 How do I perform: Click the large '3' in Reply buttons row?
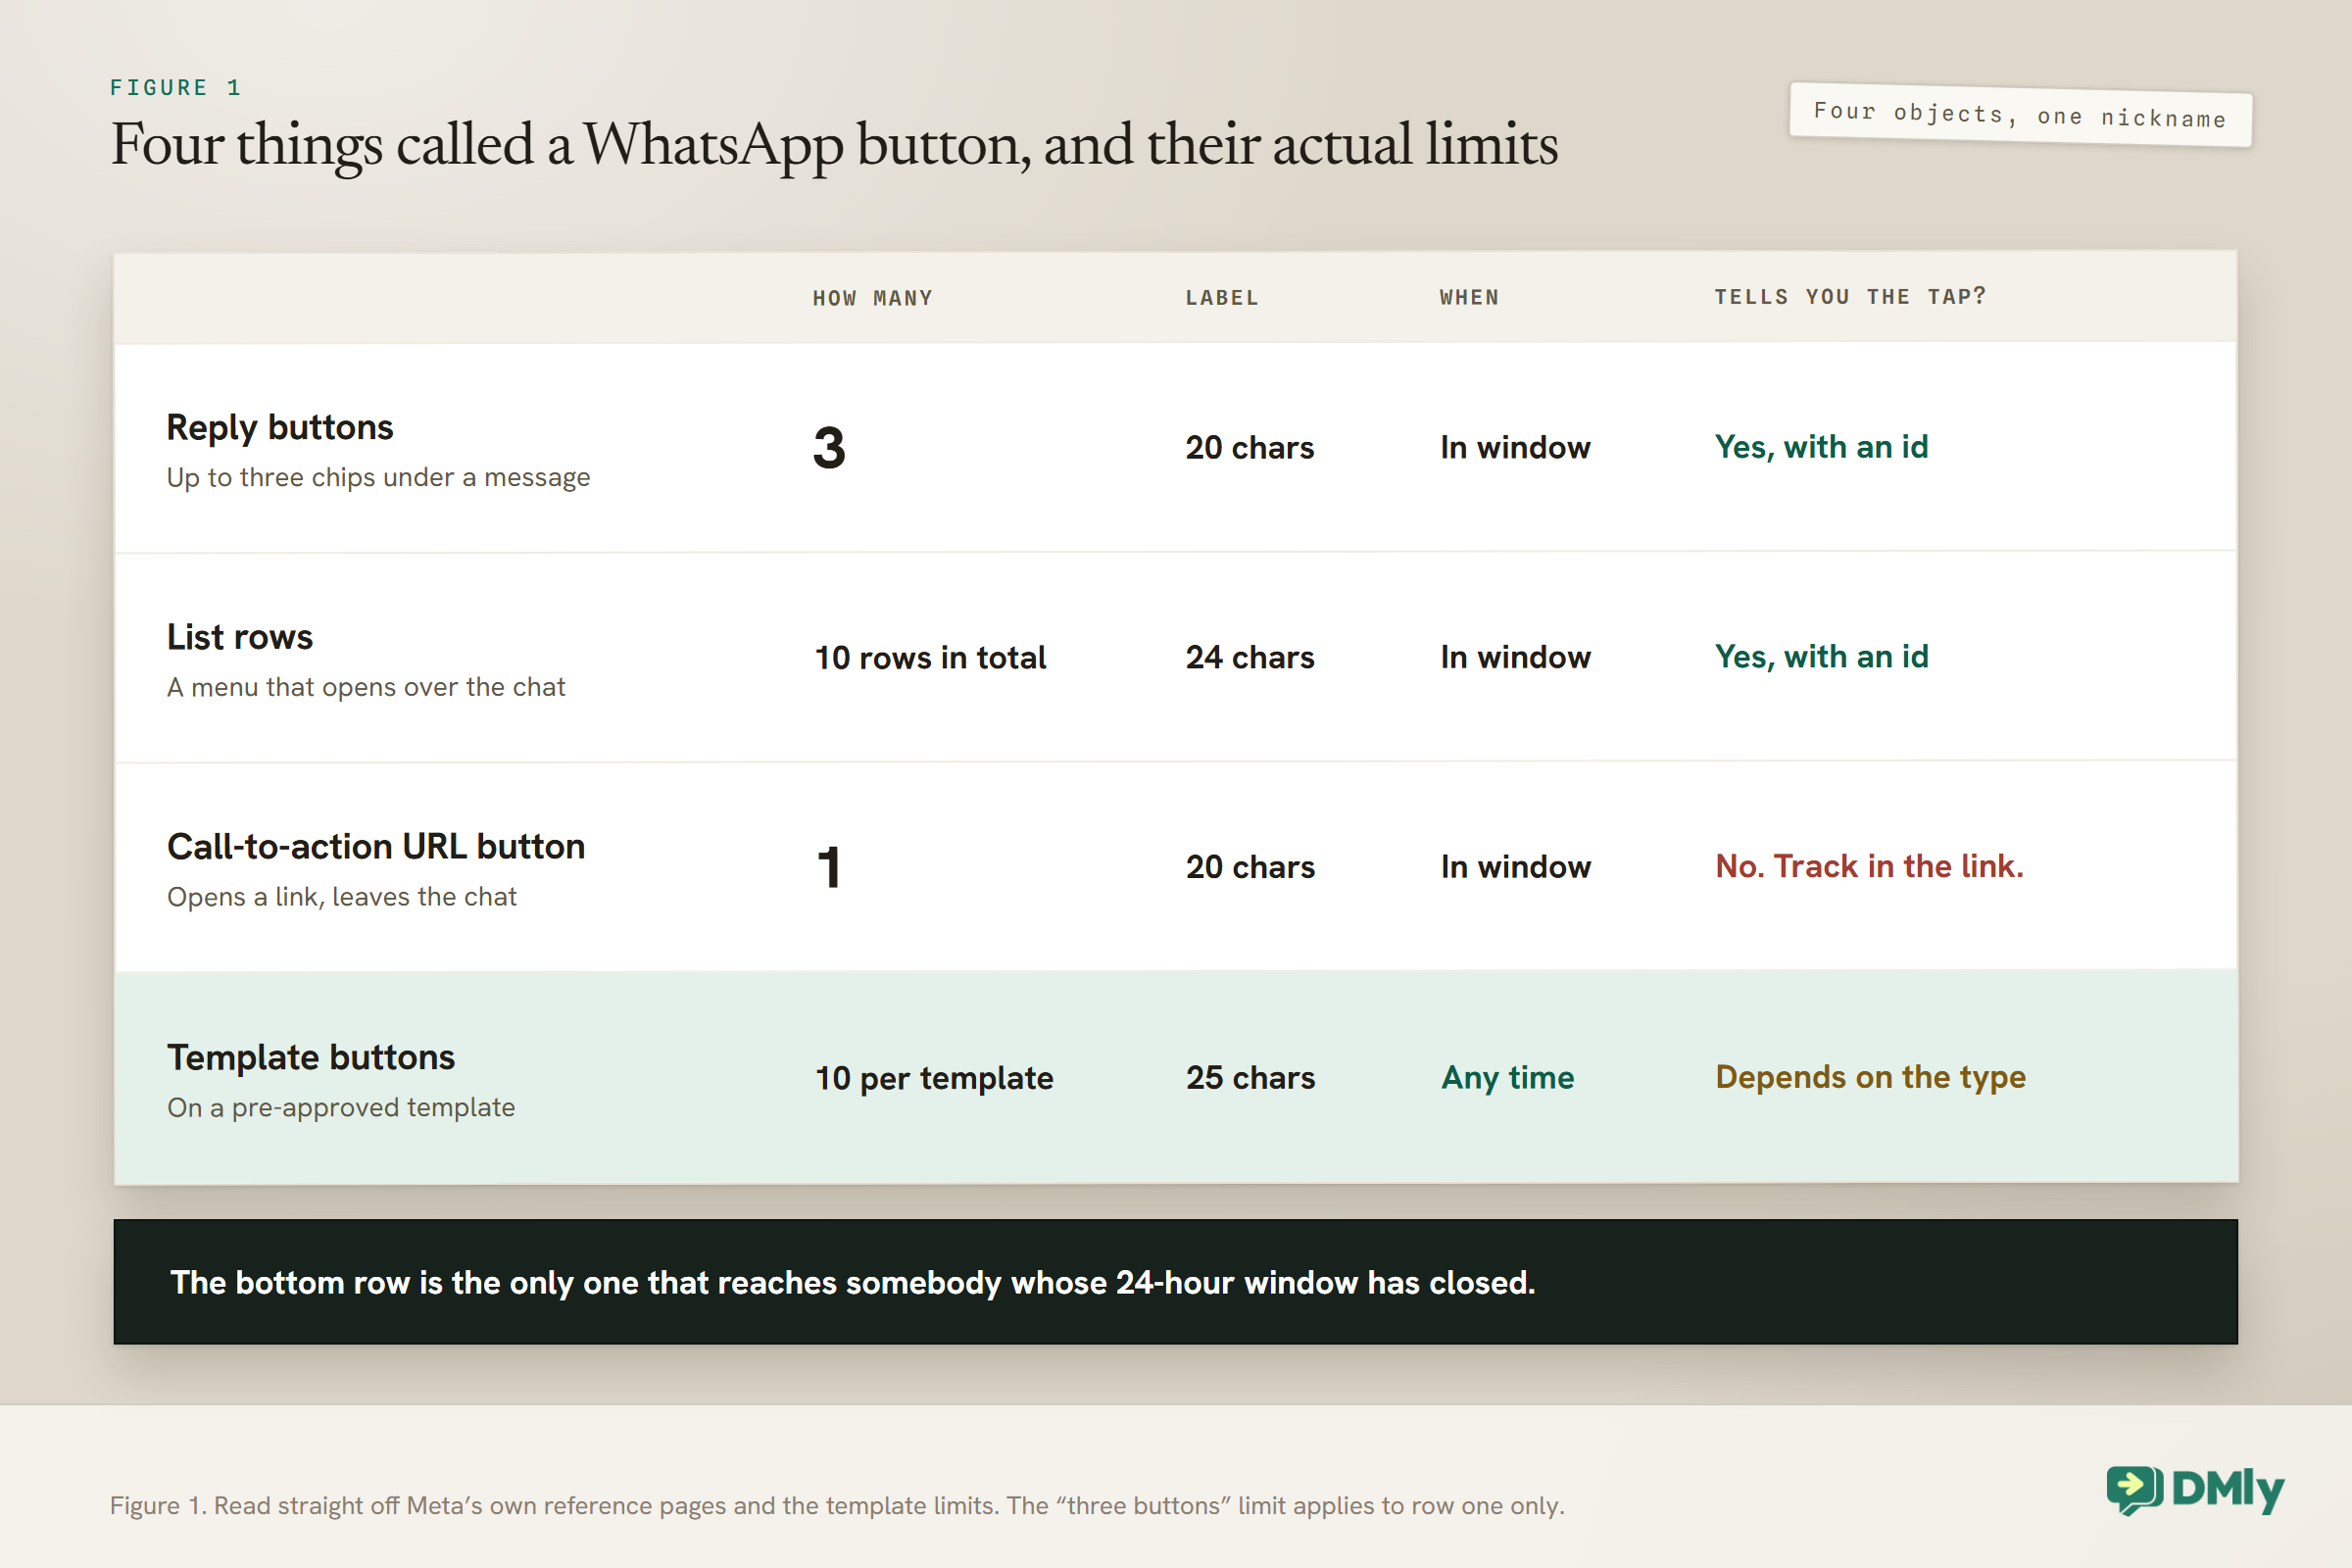[x=829, y=448]
